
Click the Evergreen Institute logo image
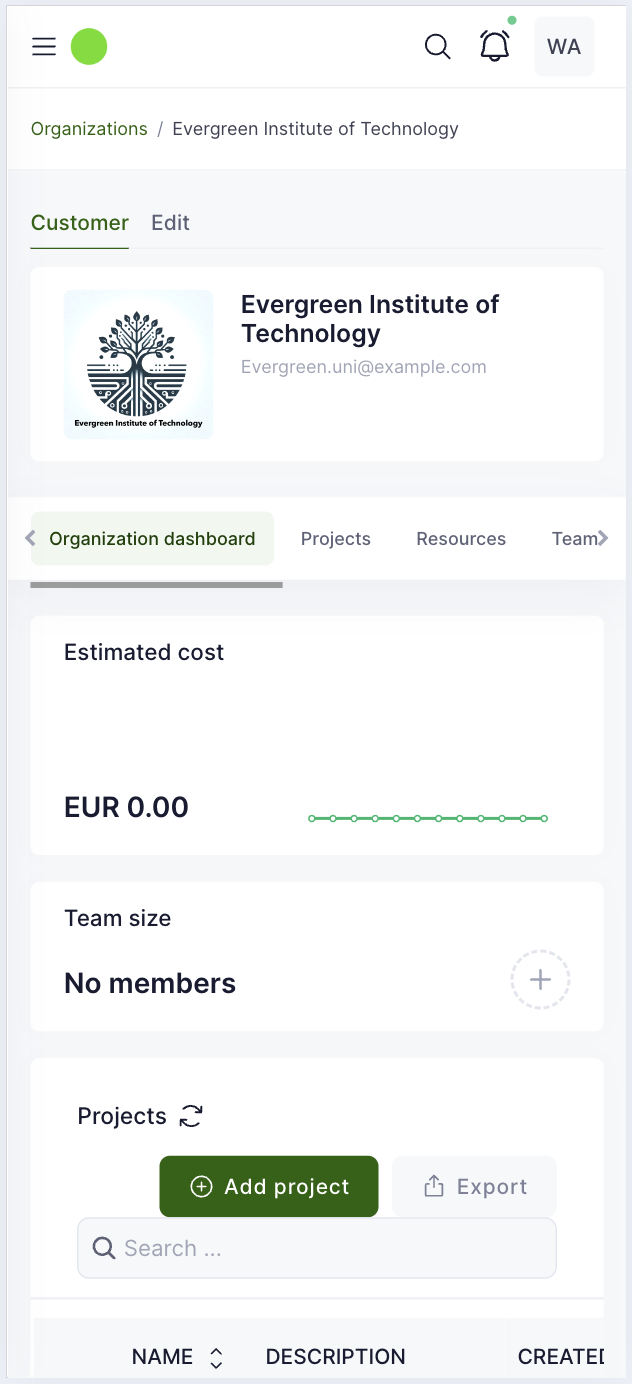[x=139, y=364]
